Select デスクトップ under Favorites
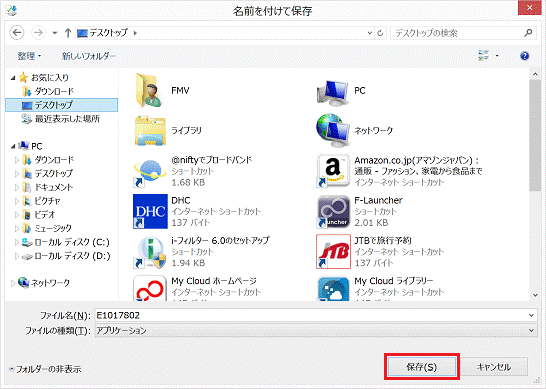The image size is (546, 389). pyautogui.click(x=62, y=105)
